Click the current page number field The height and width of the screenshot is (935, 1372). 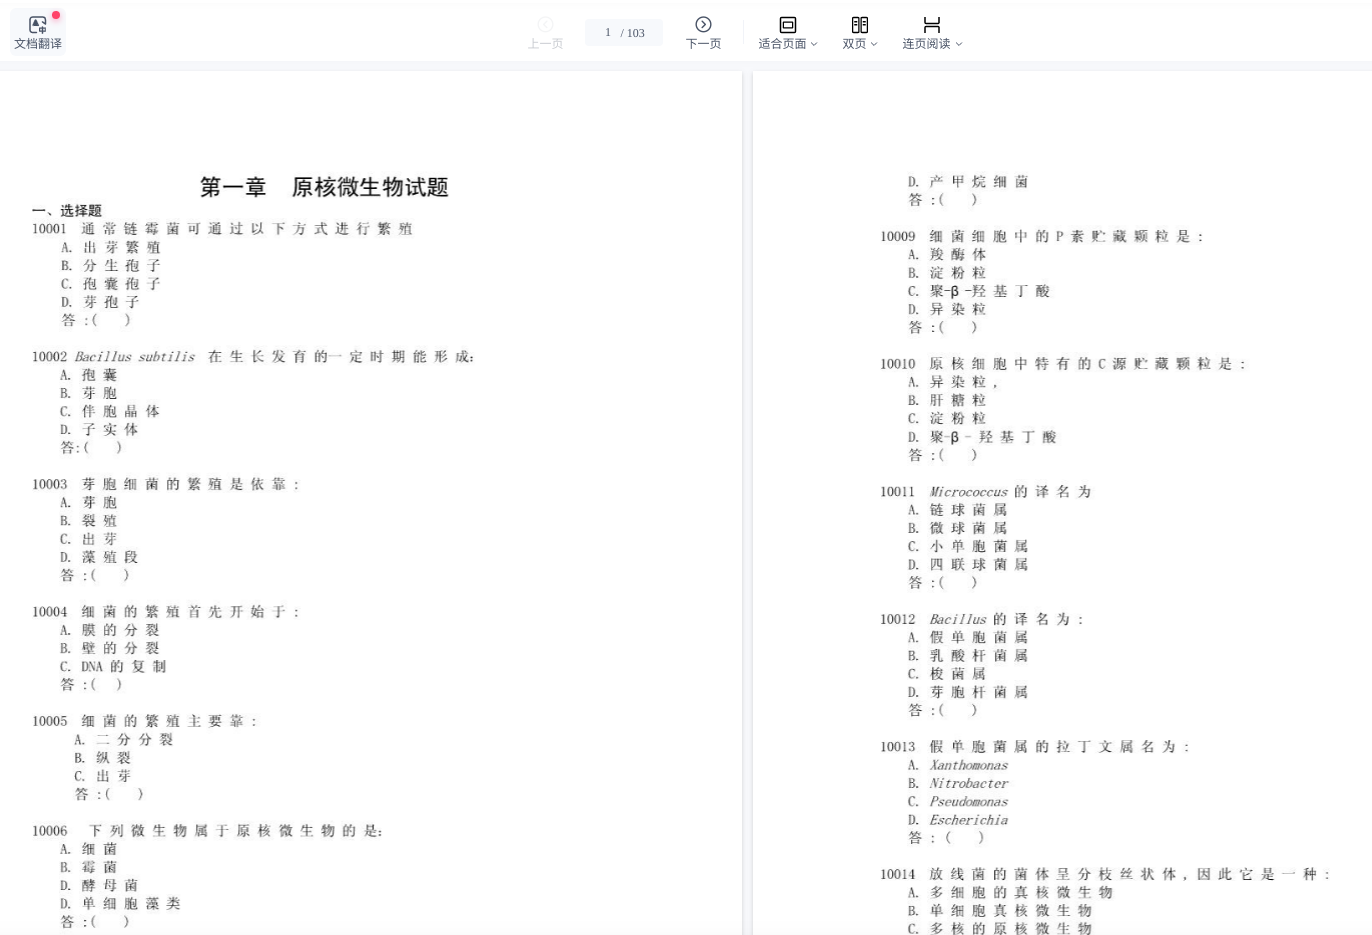click(x=607, y=32)
